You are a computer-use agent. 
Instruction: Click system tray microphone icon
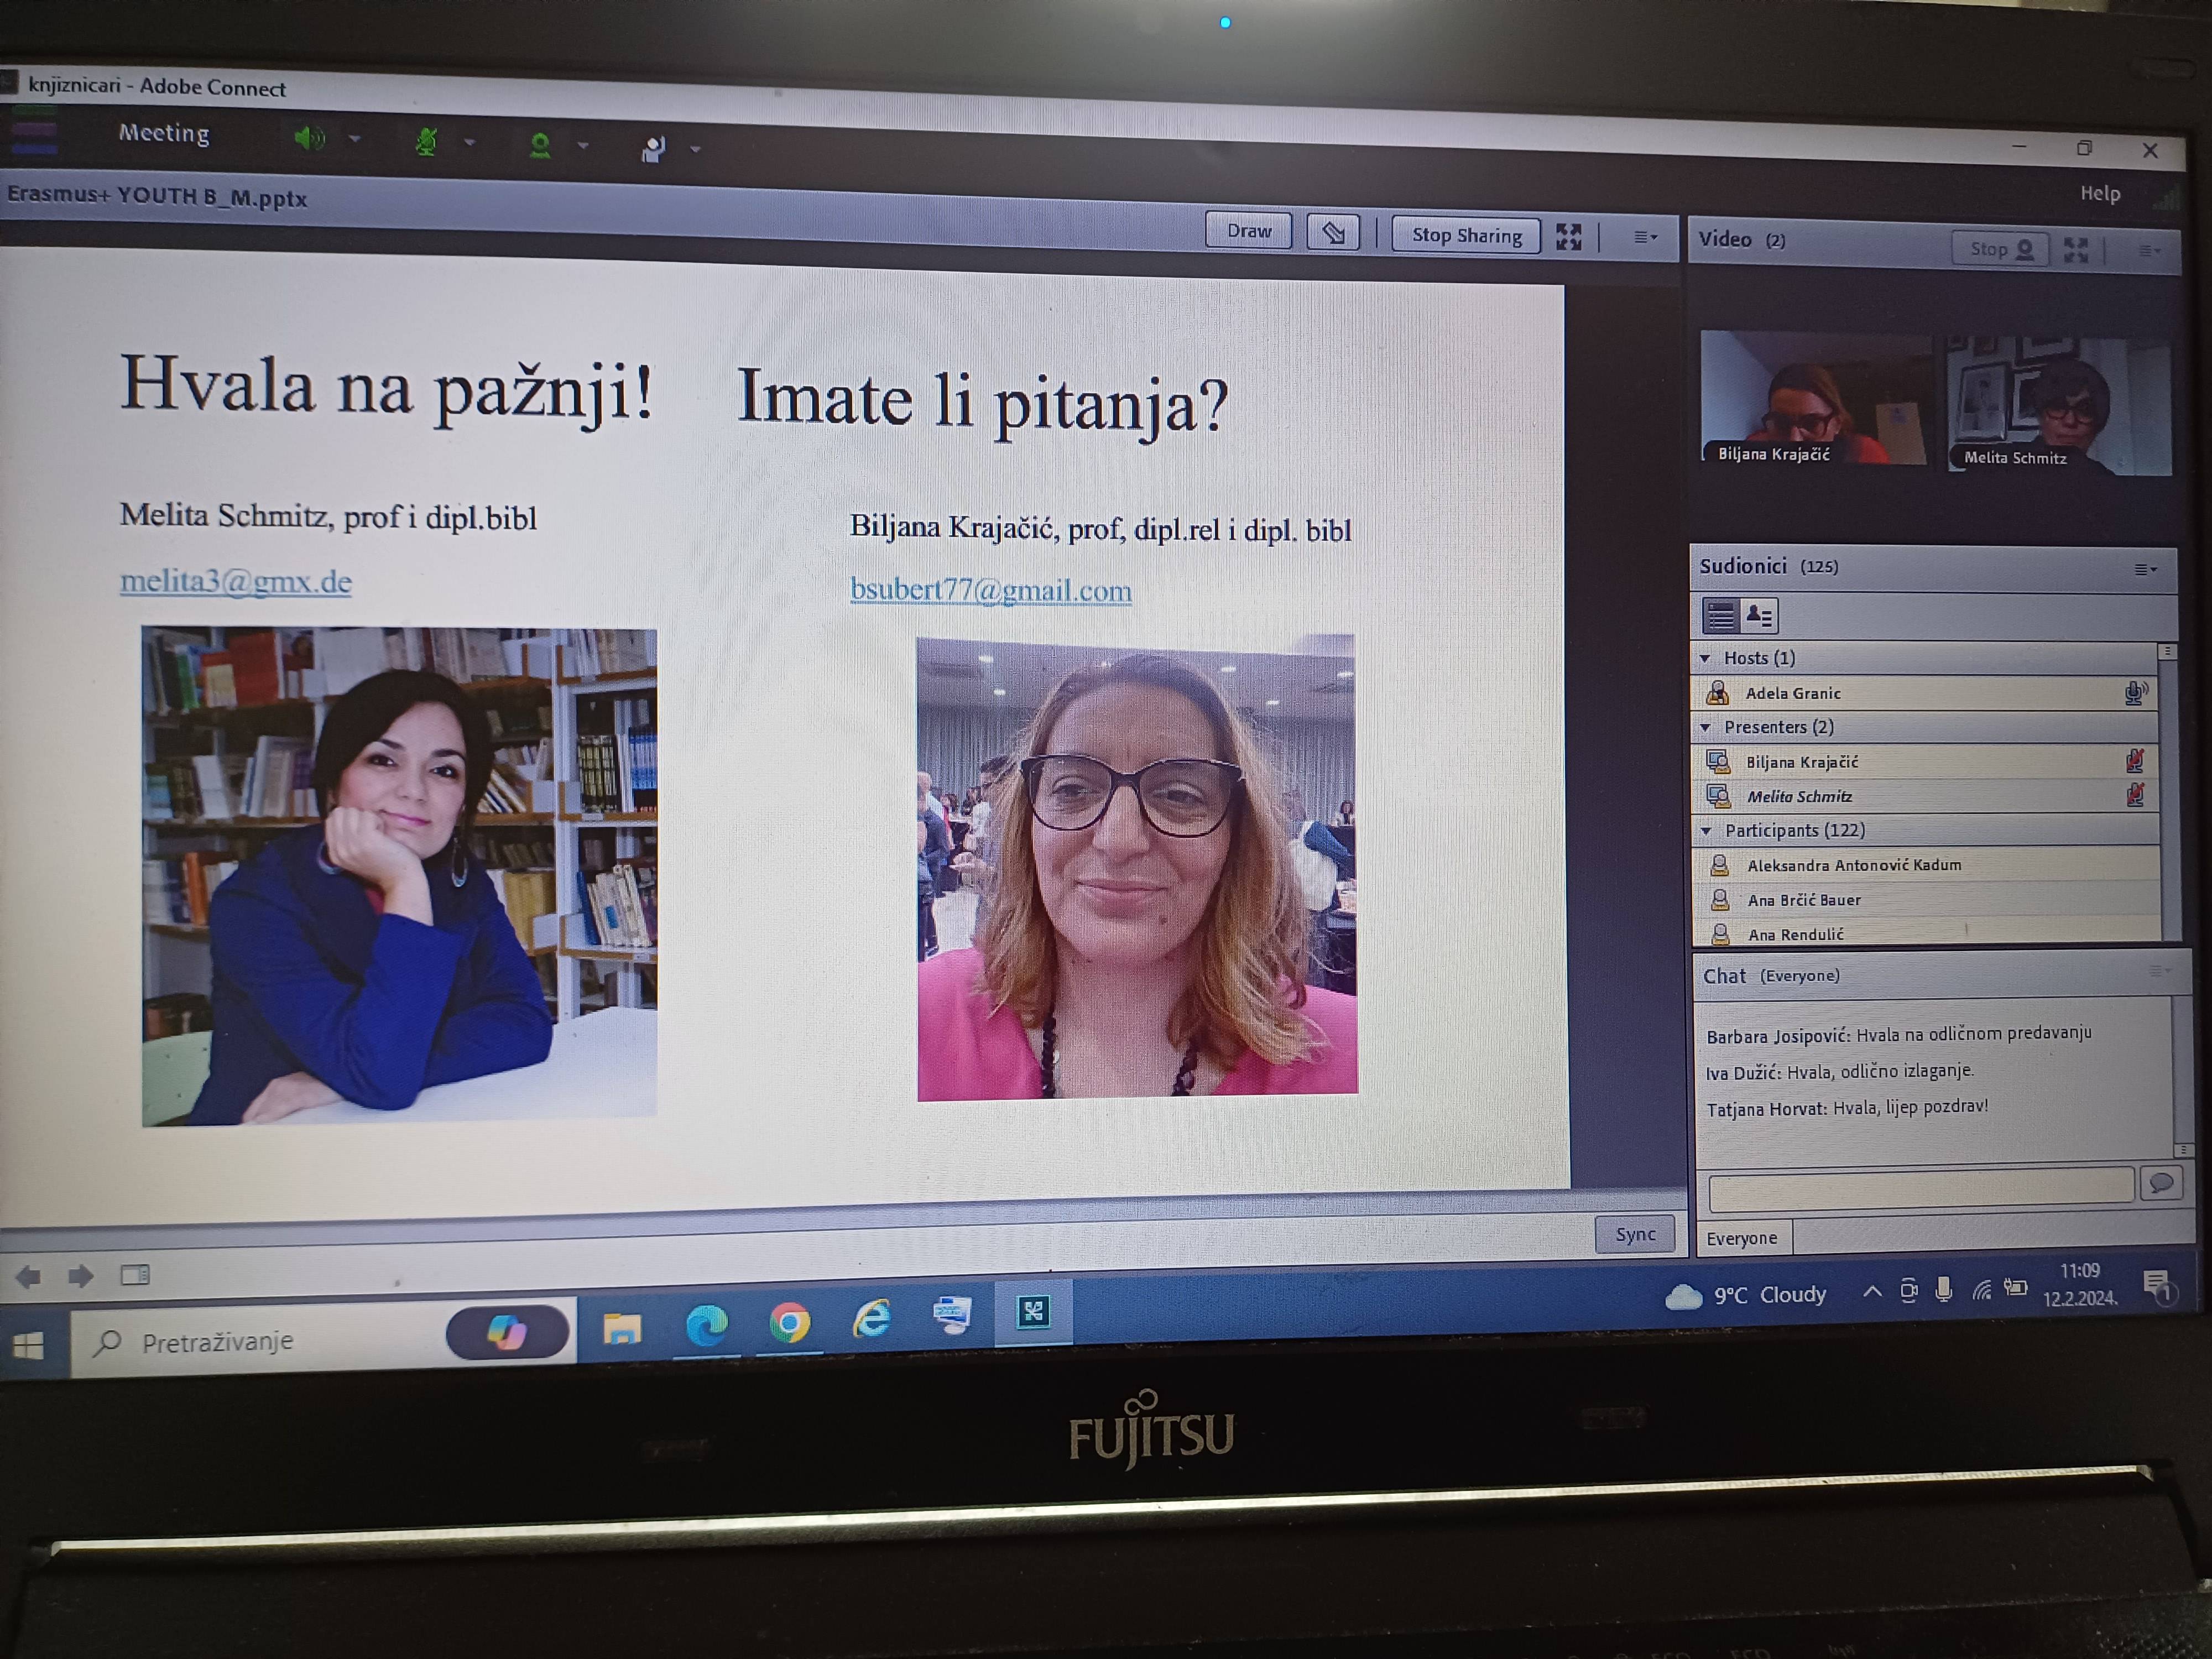point(1943,1290)
